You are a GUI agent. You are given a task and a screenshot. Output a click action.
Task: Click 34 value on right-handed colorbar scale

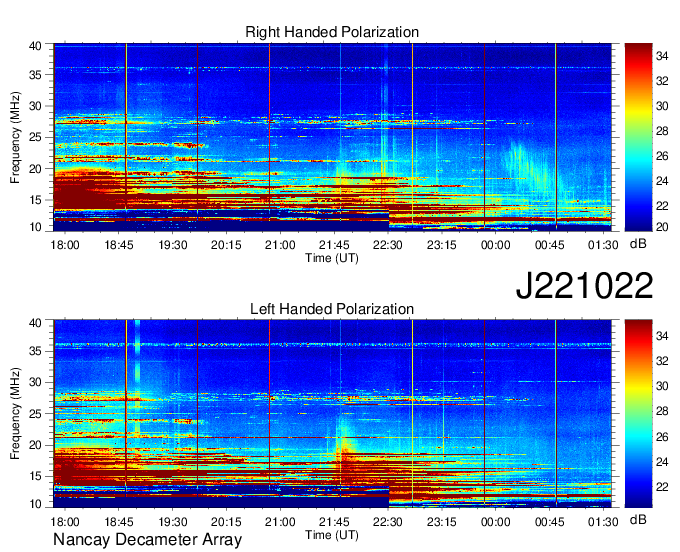coord(662,56)
